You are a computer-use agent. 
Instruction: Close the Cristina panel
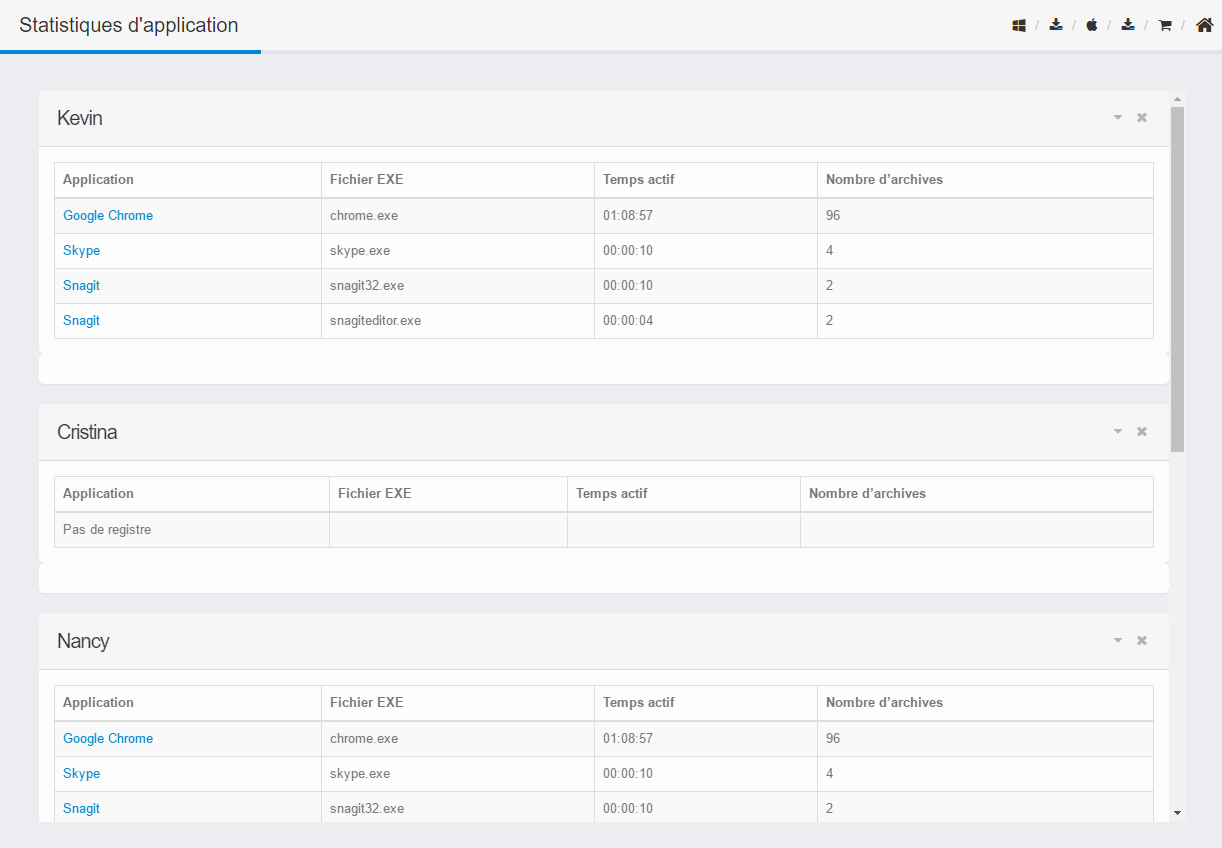(x=1142, y=432)
